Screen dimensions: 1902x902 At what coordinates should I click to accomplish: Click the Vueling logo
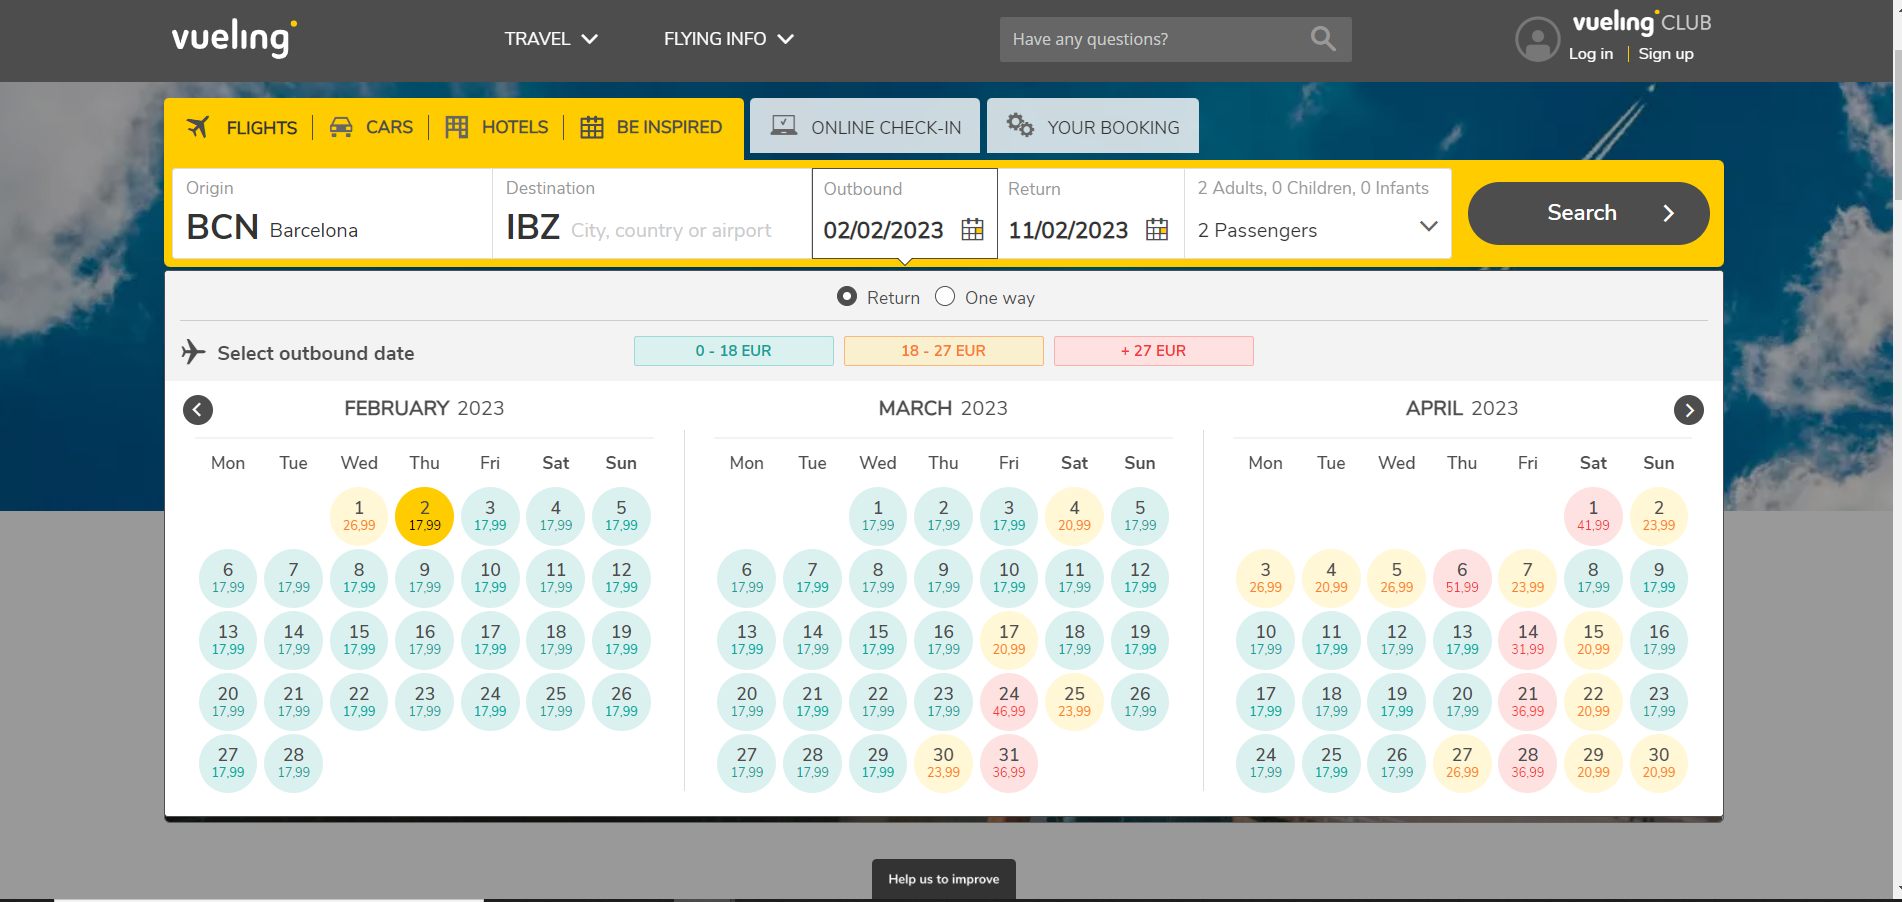click(x=234, y=39)
